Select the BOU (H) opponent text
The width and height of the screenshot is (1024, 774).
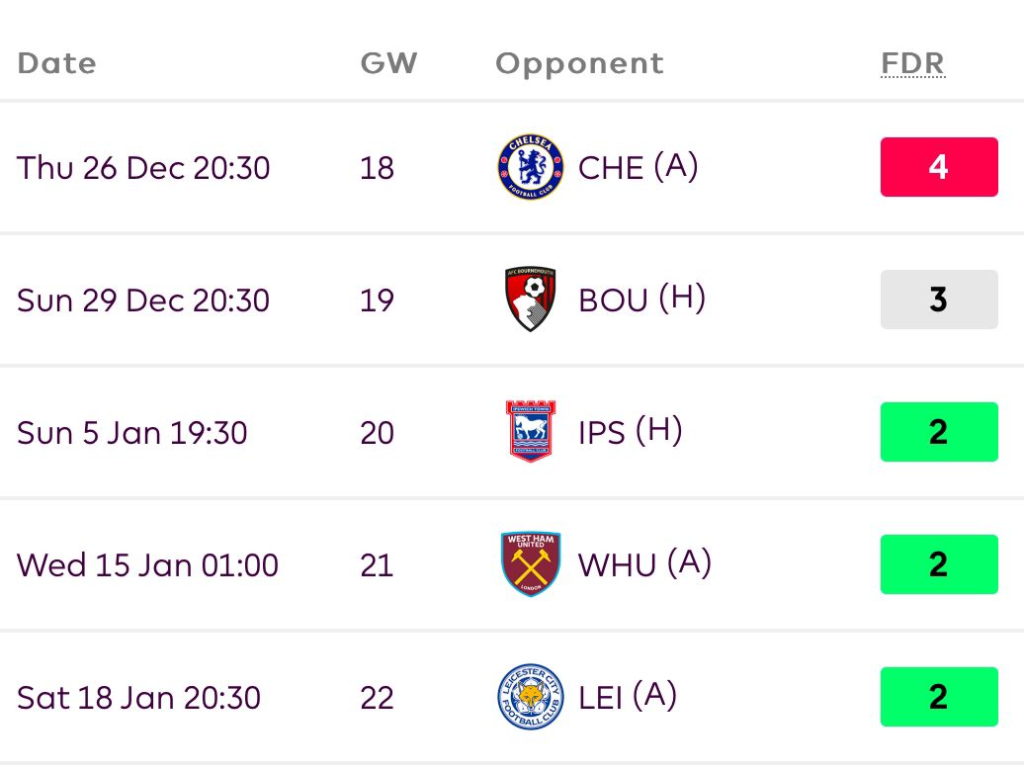click(641, 299)
